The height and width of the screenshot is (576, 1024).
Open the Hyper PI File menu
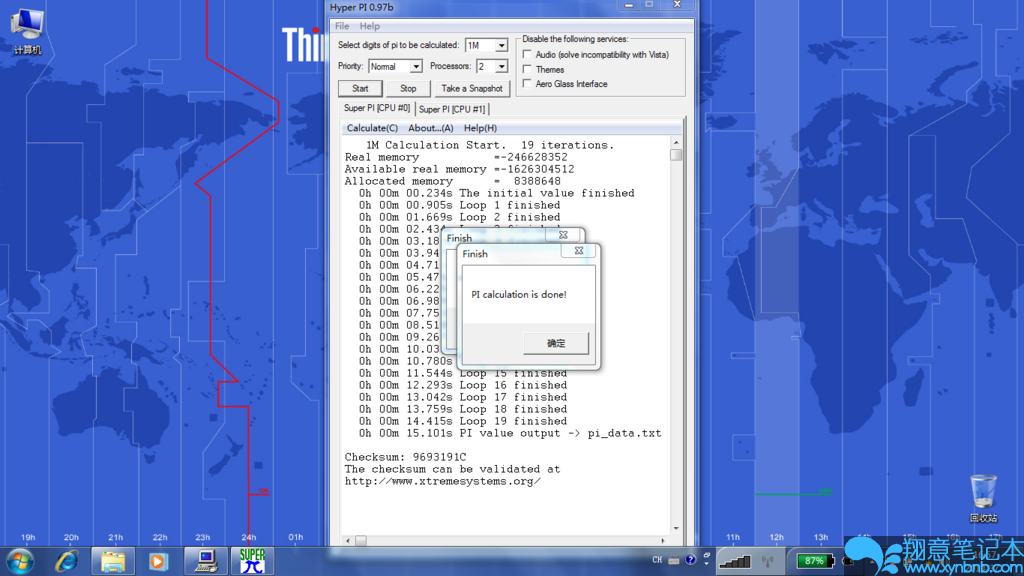coord(342,26)
